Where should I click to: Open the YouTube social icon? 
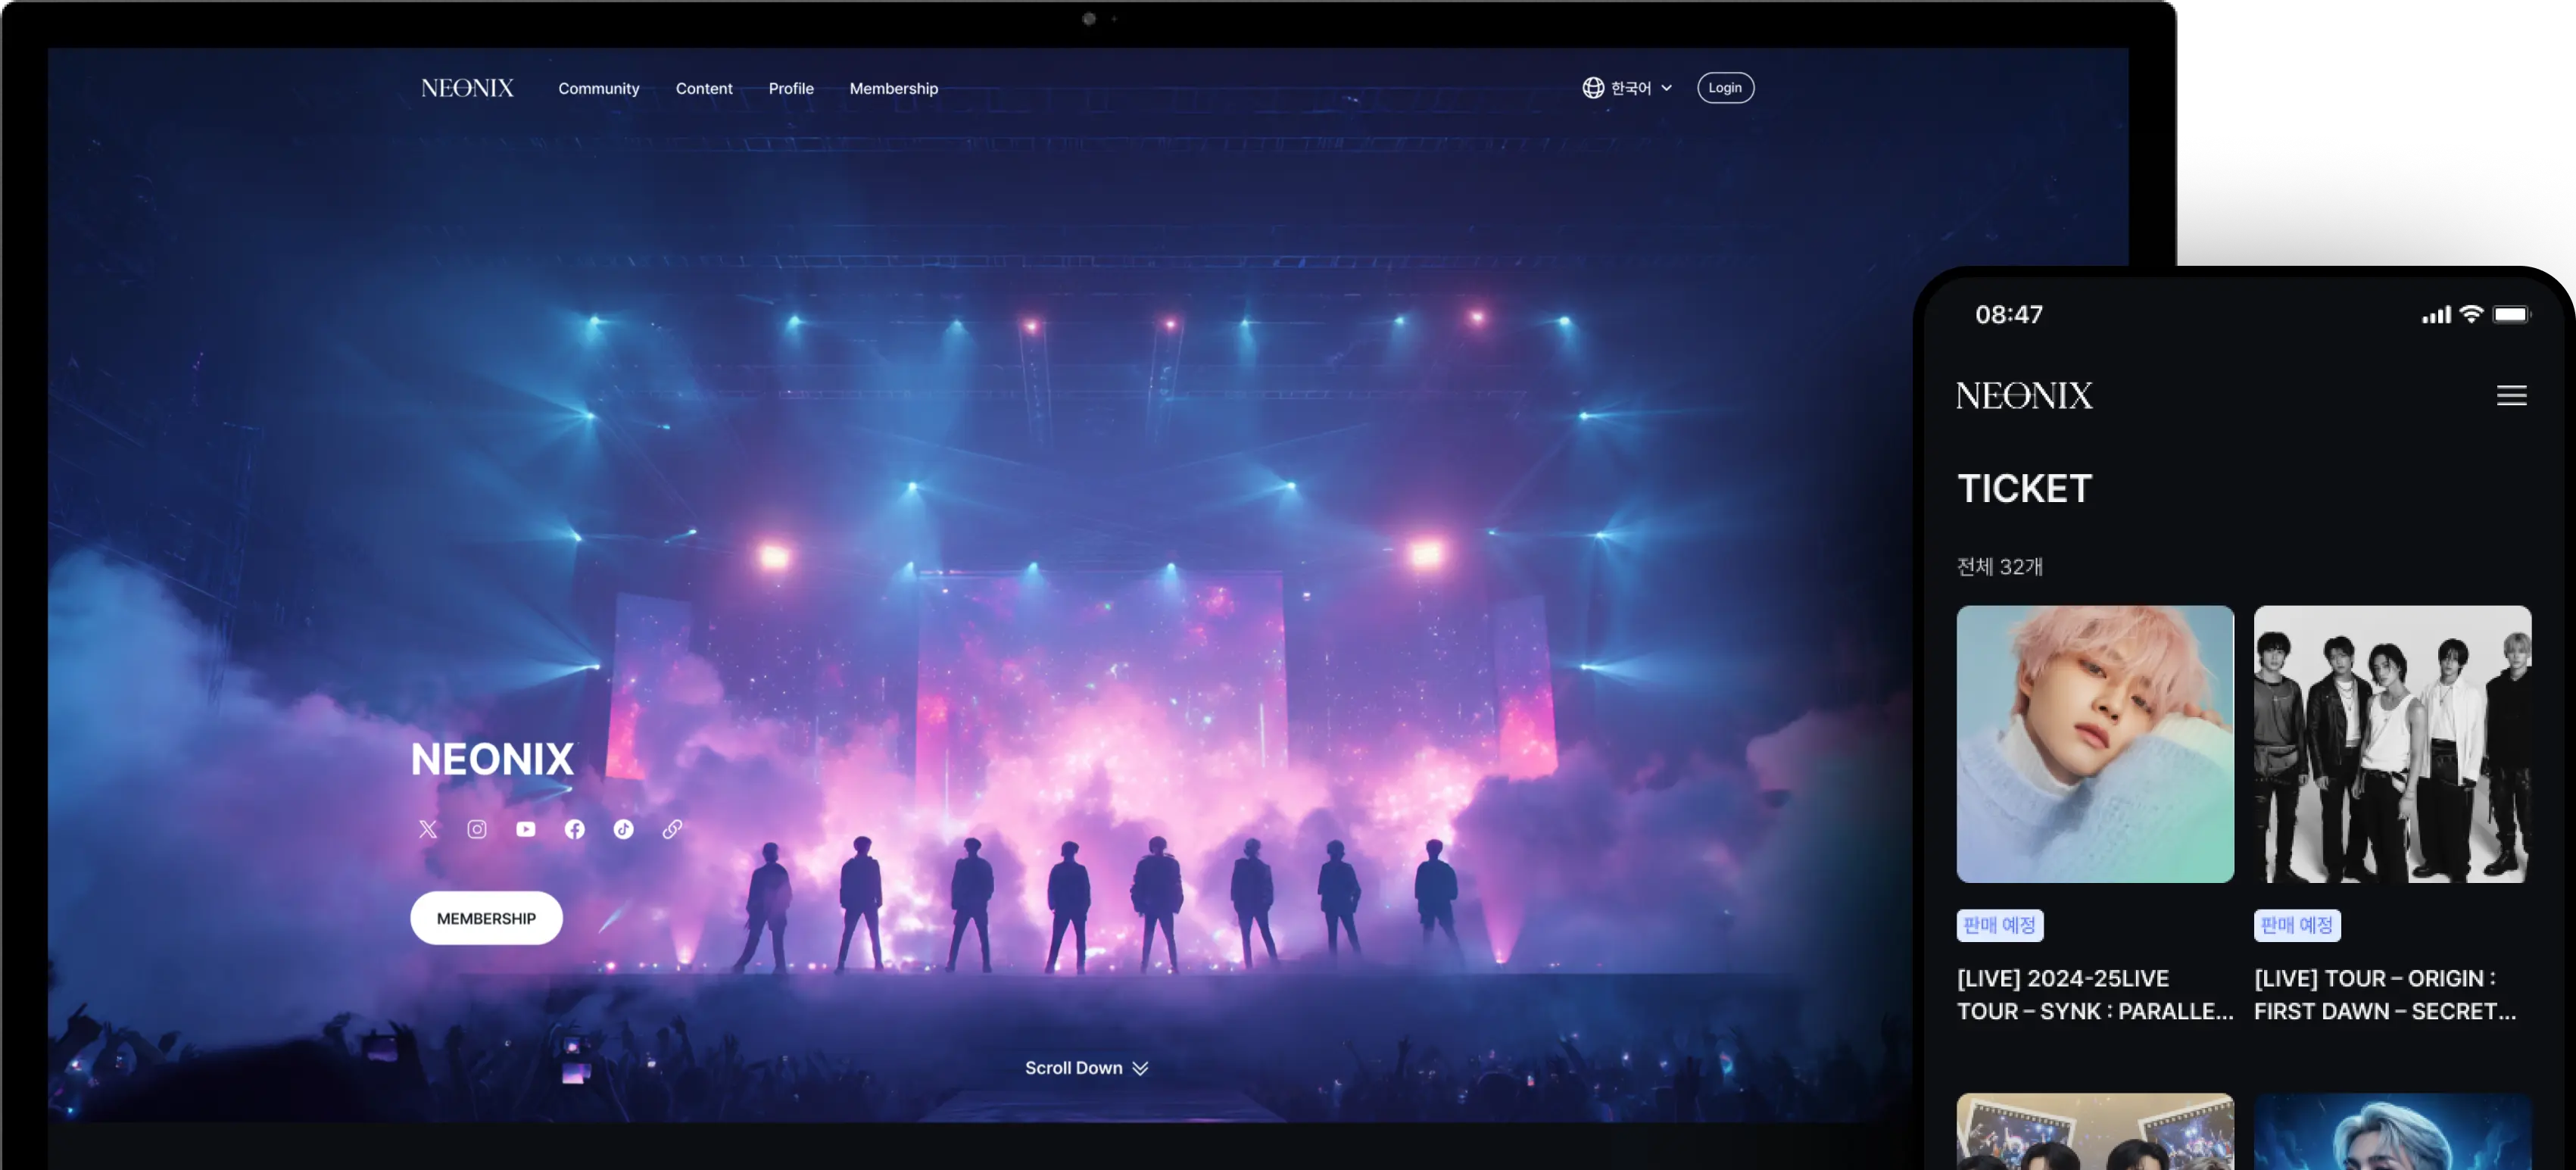point(526,829)
